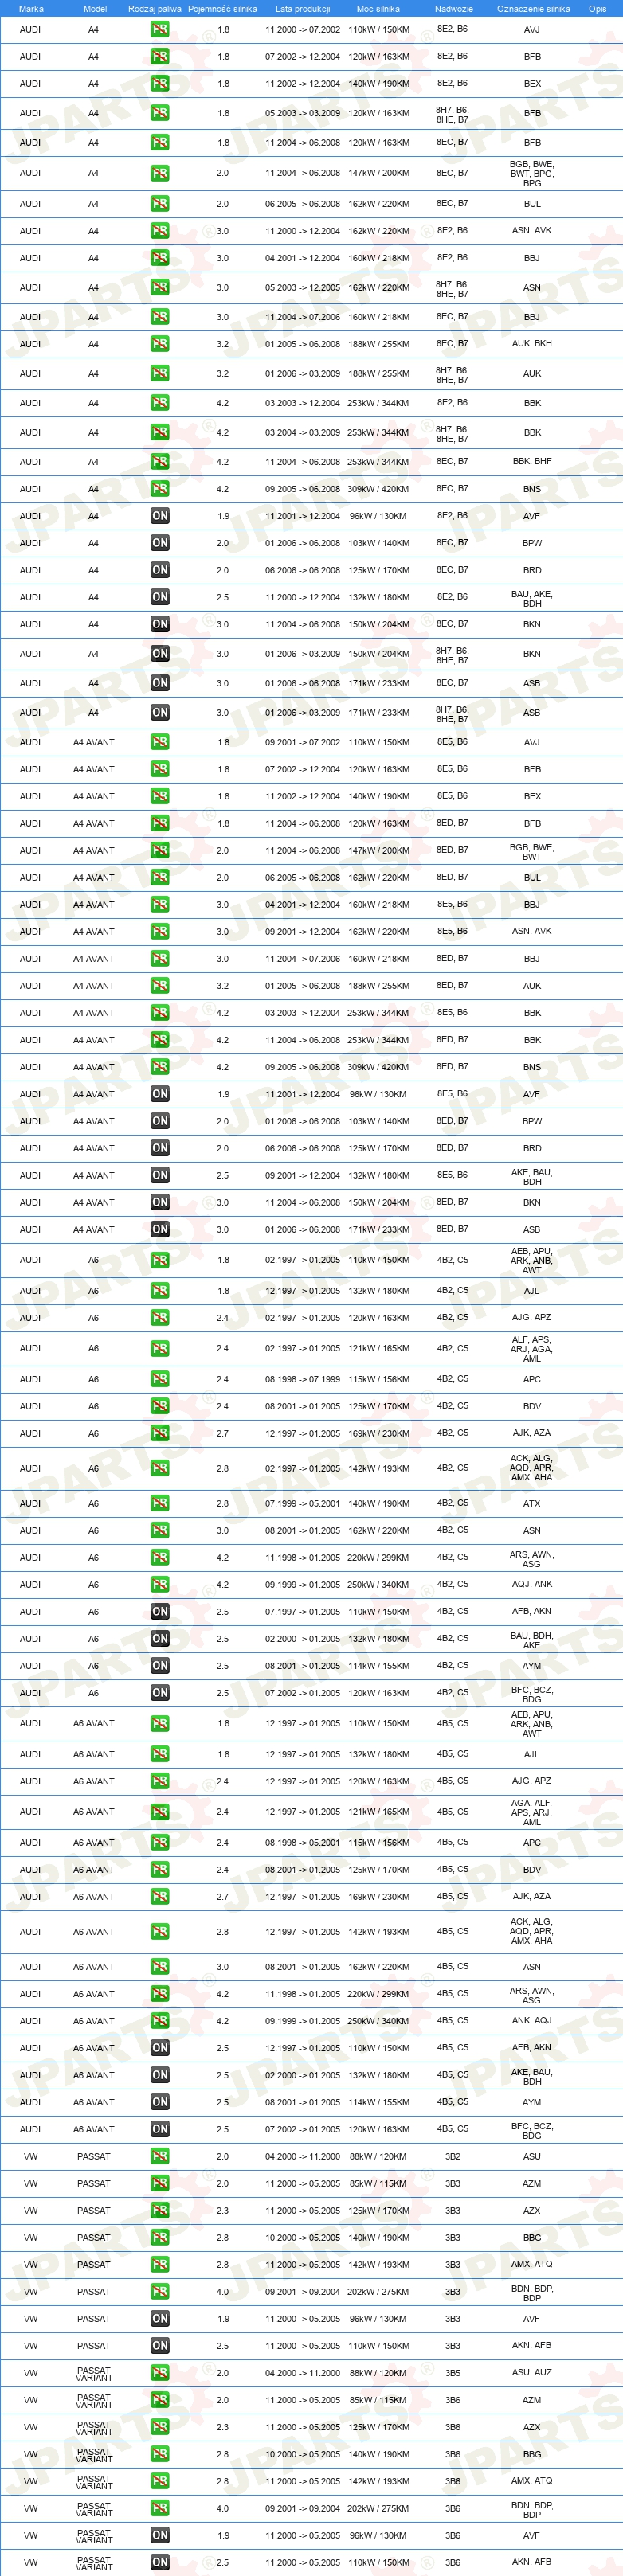This screenshot has width=623, height=2576.
Task: Click diesel ON icon in A6 AVANT AYM row
Action: [160, 2102]
